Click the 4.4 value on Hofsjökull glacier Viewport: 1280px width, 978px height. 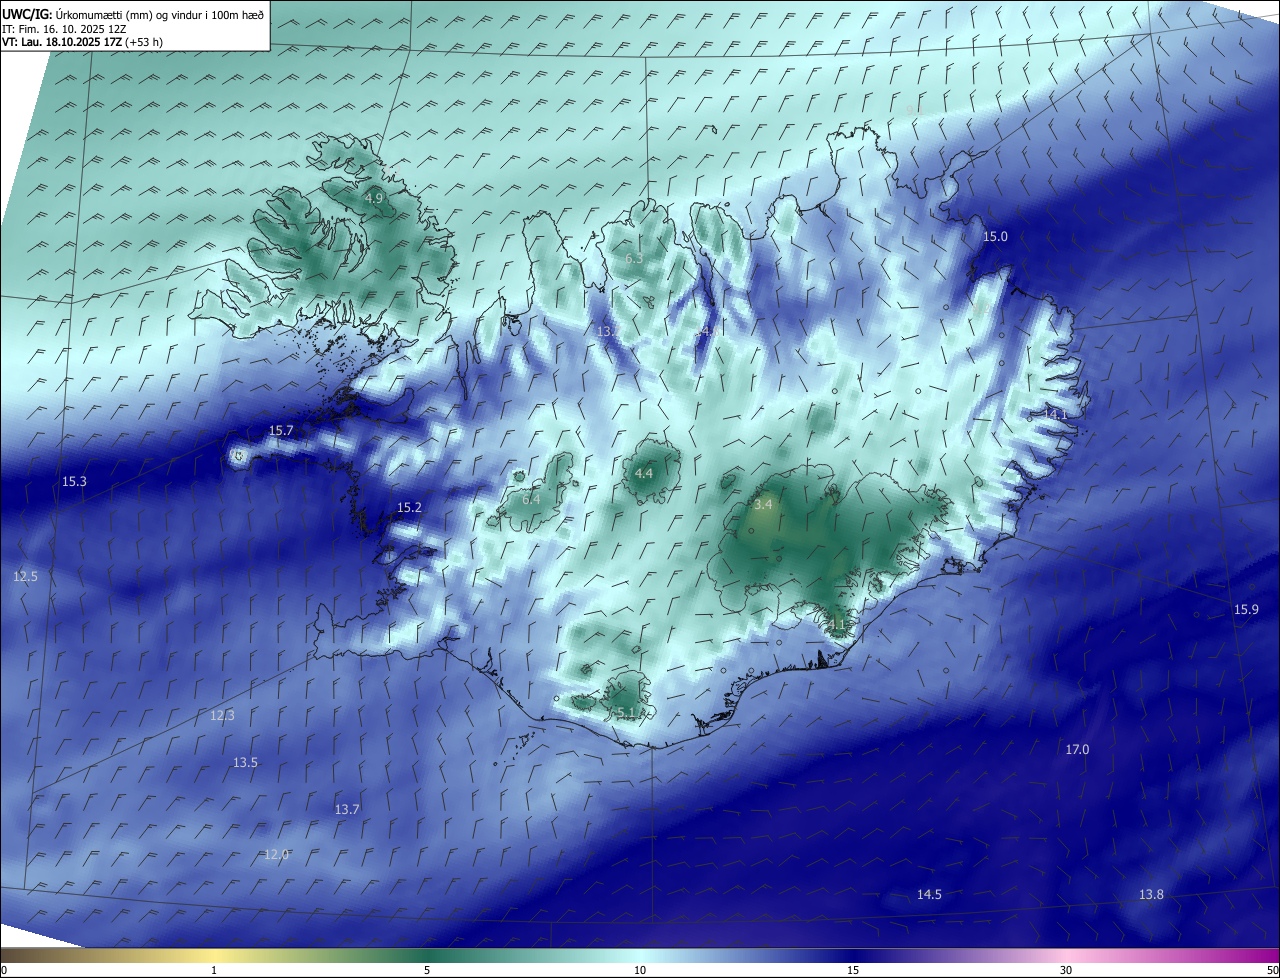[644, 474]
